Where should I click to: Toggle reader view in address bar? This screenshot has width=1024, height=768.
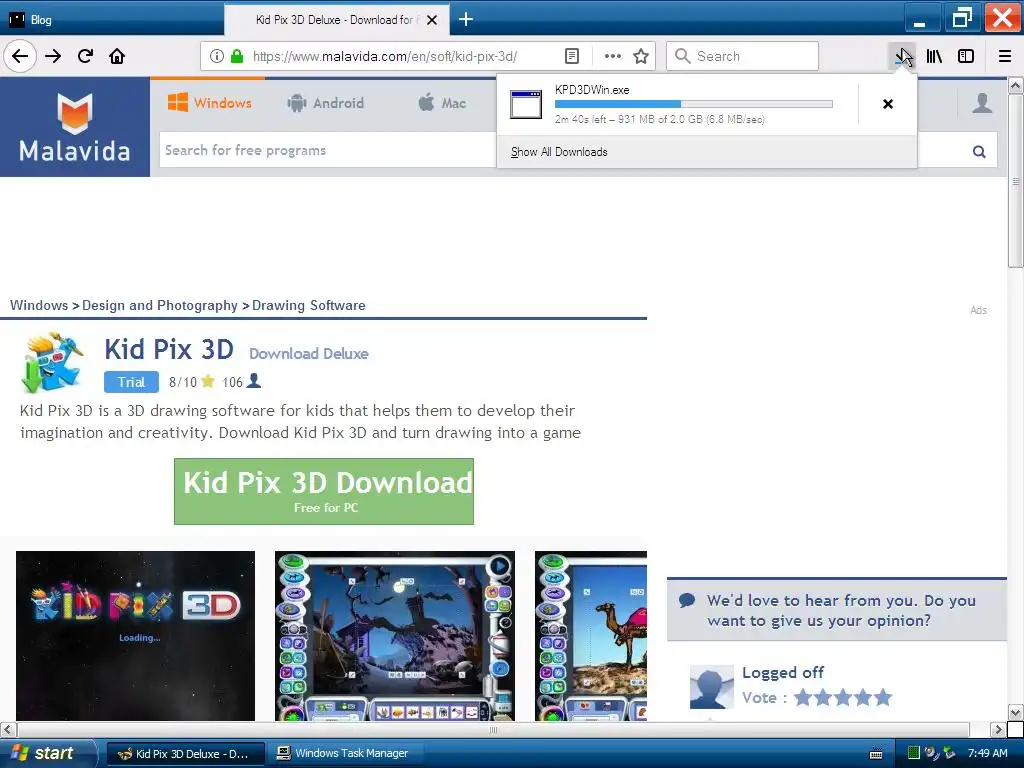571,56
